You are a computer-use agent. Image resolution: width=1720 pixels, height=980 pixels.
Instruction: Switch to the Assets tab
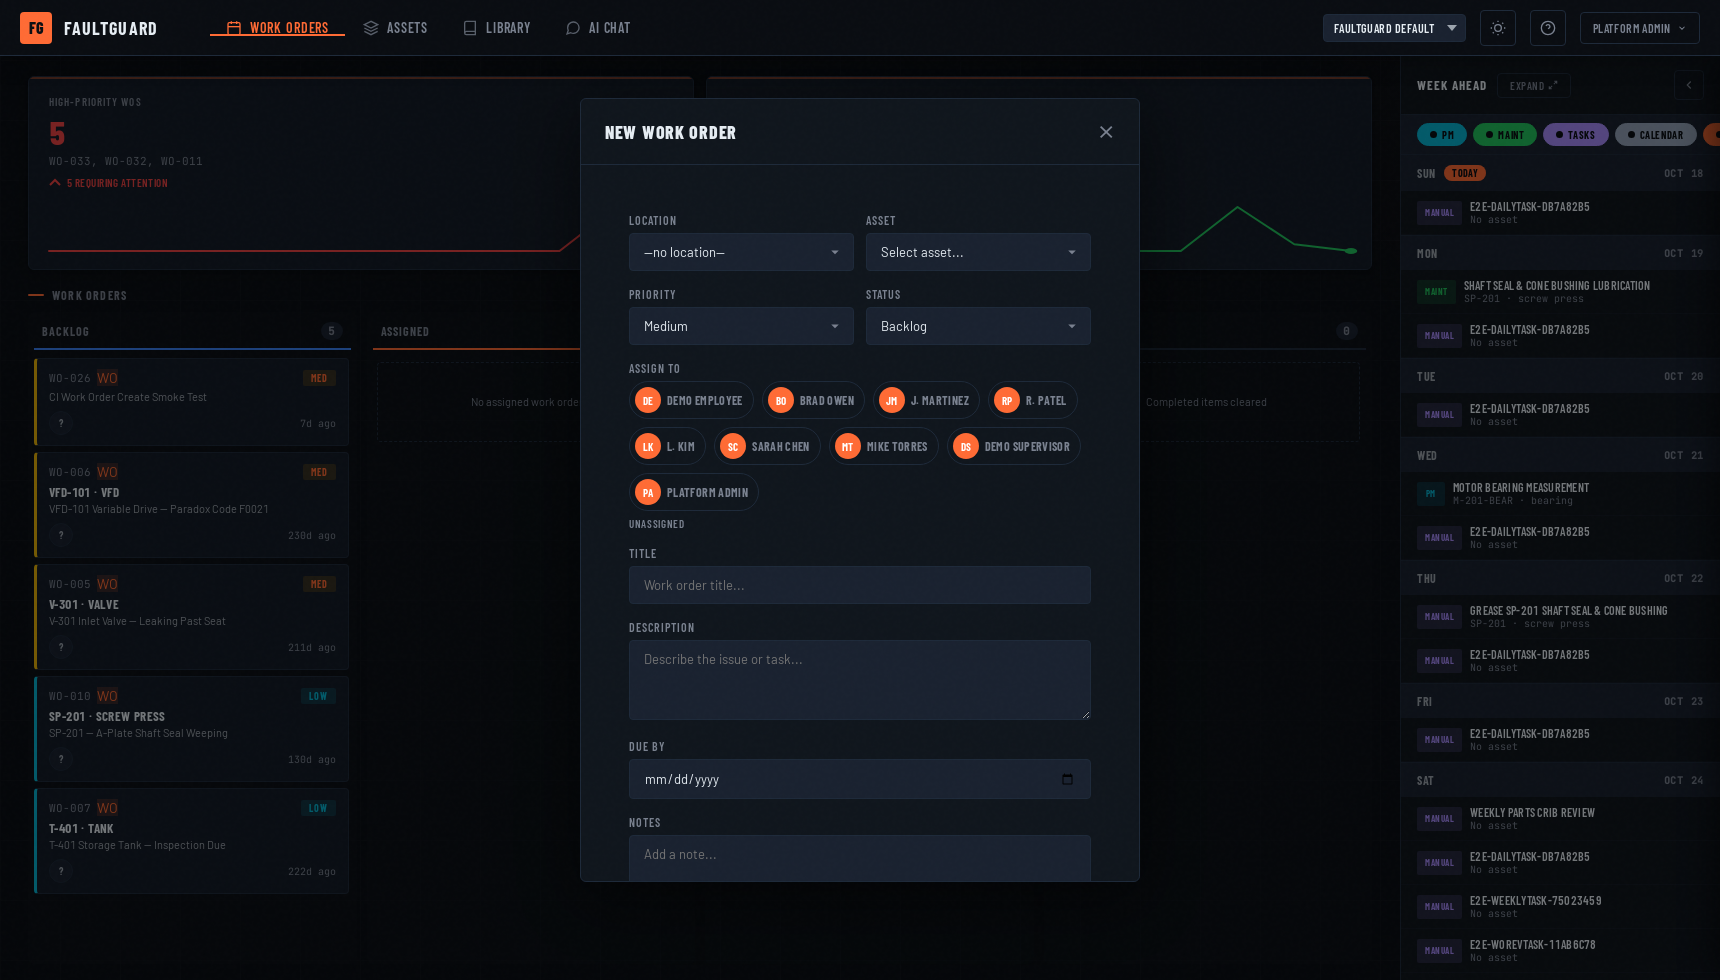pyautogui.click(x=395, y=28)
